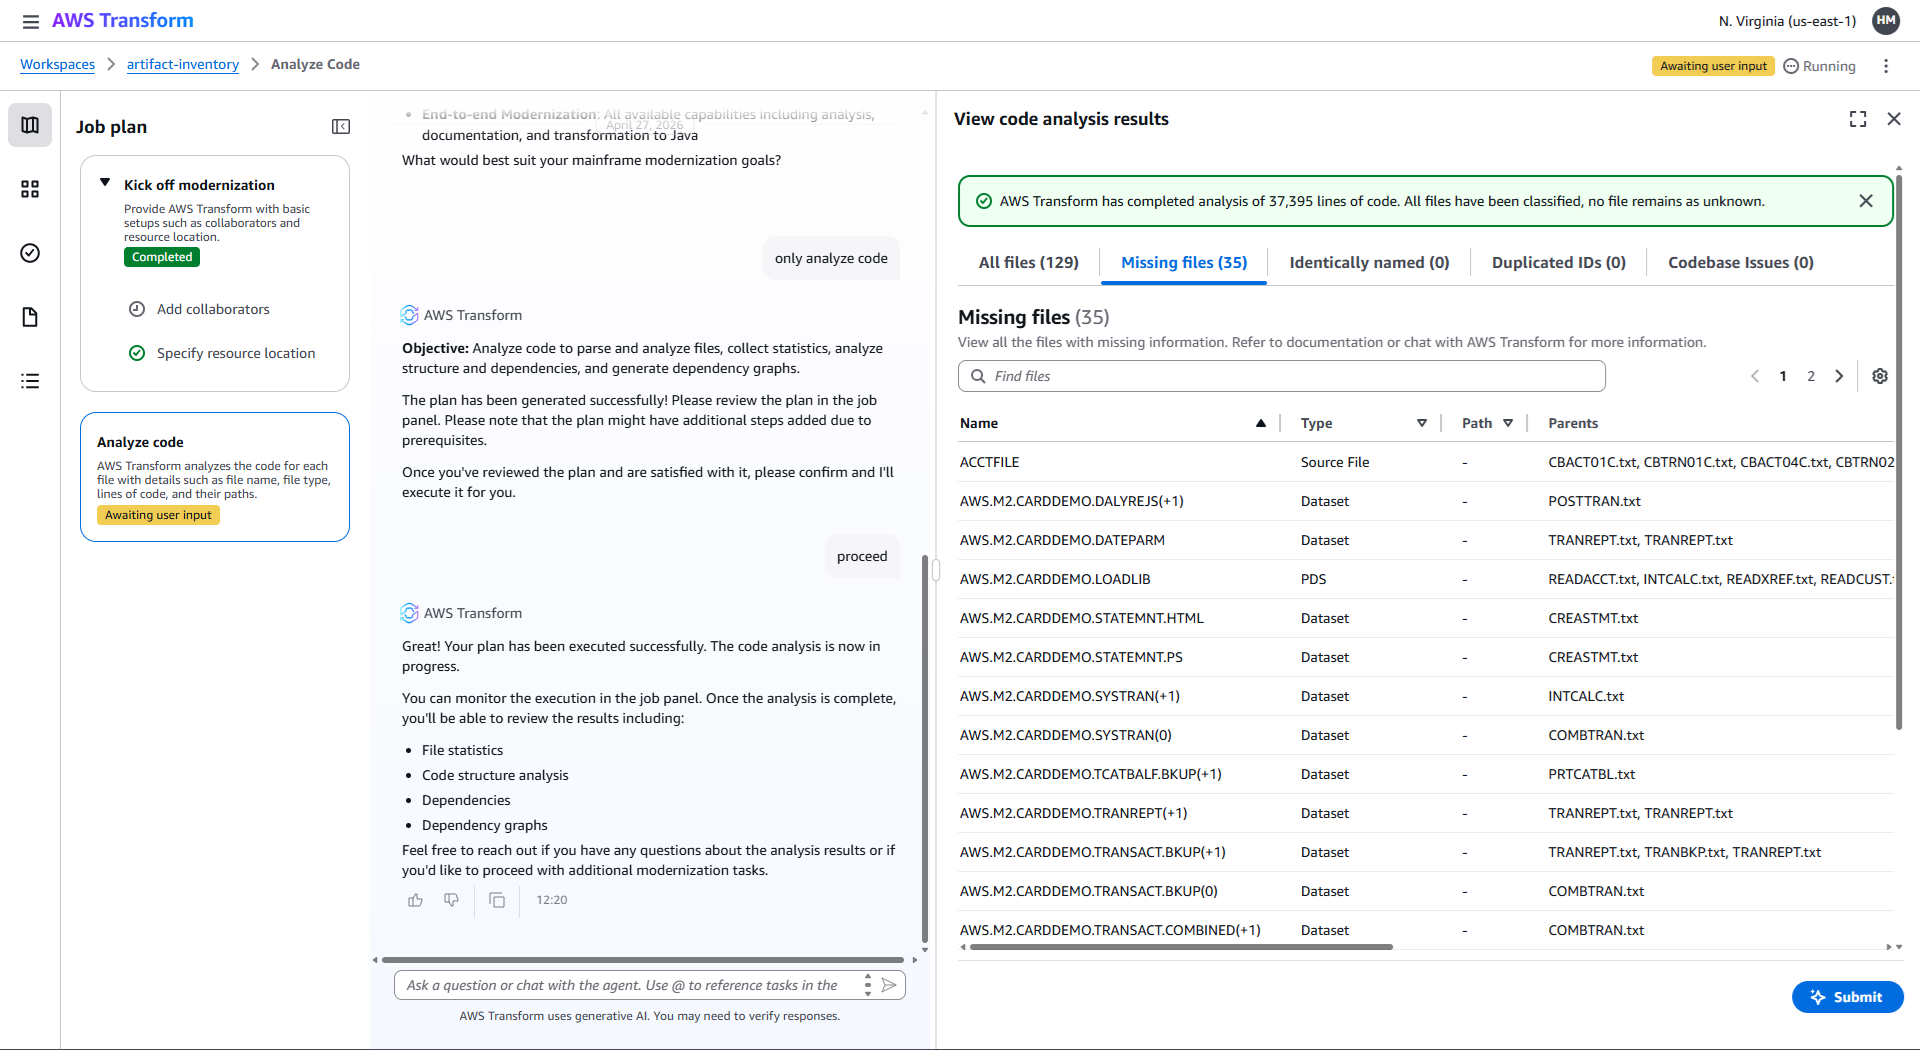Open the Path column filter dropdown

tap(1508, 423)
